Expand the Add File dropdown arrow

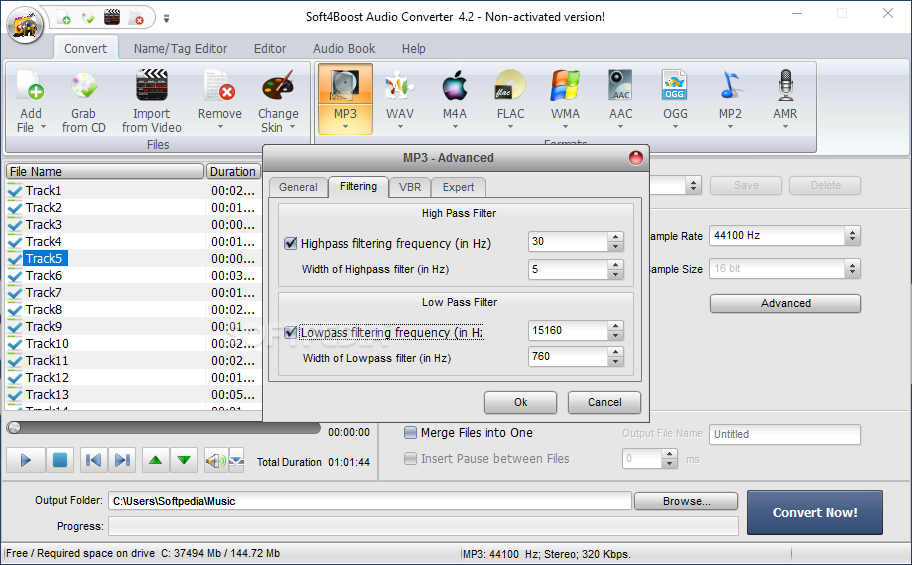click(43, 127)
